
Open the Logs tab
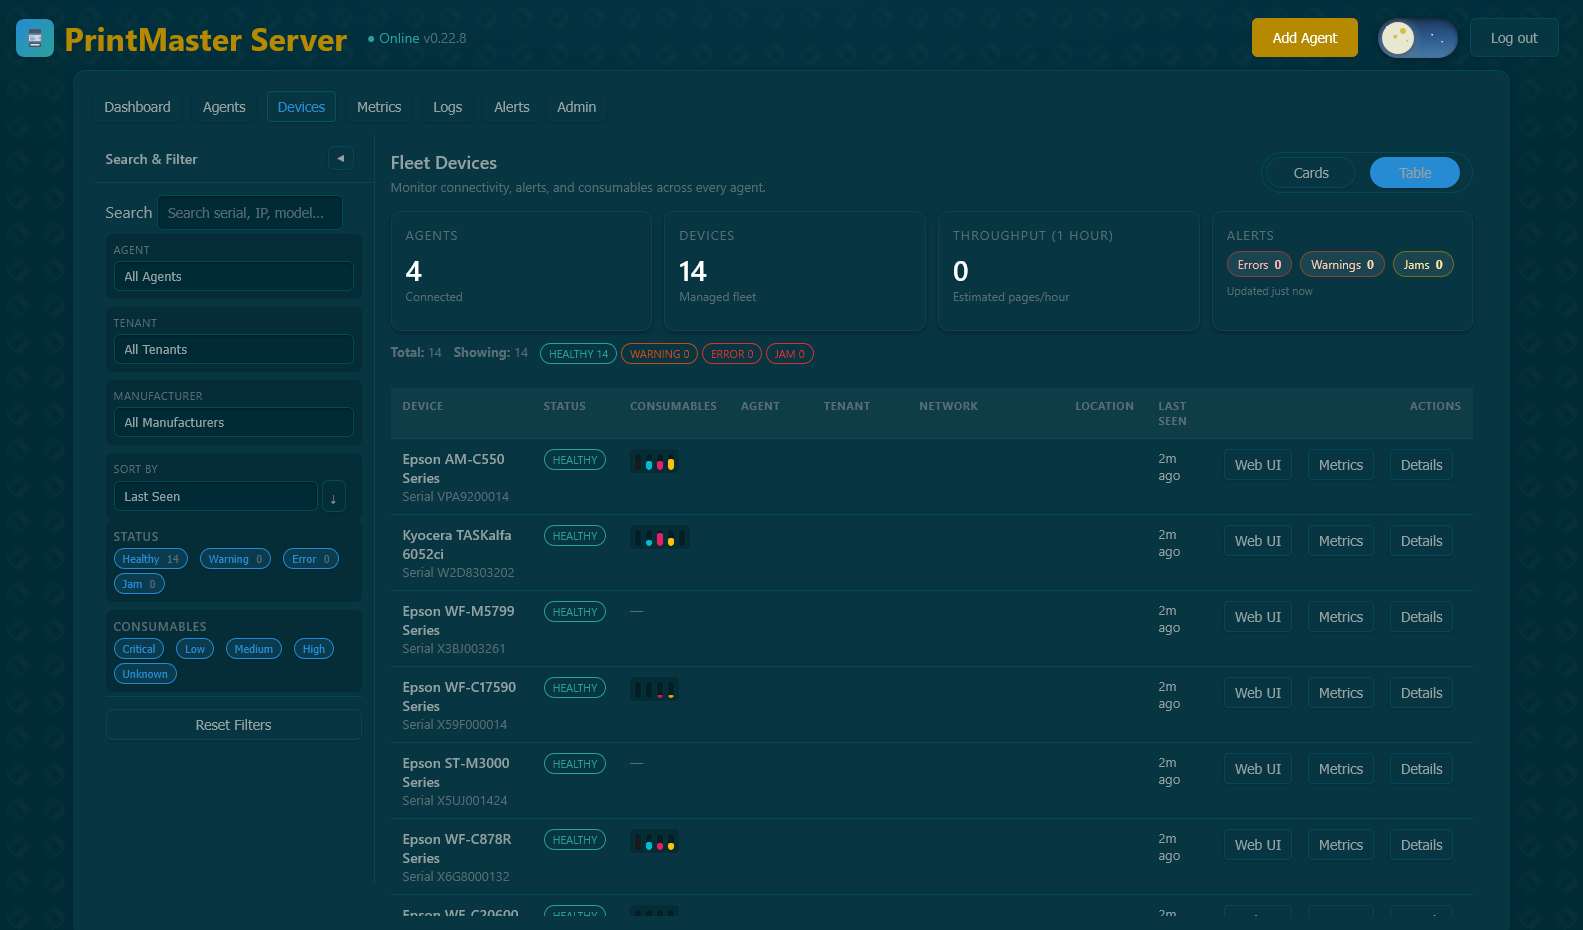[x=448, y=107]
